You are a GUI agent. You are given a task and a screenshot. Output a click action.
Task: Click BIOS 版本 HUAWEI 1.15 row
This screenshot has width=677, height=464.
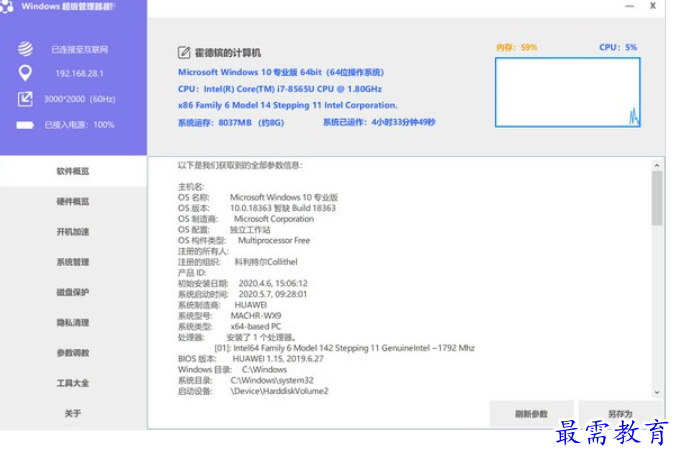tap(250, 359)
